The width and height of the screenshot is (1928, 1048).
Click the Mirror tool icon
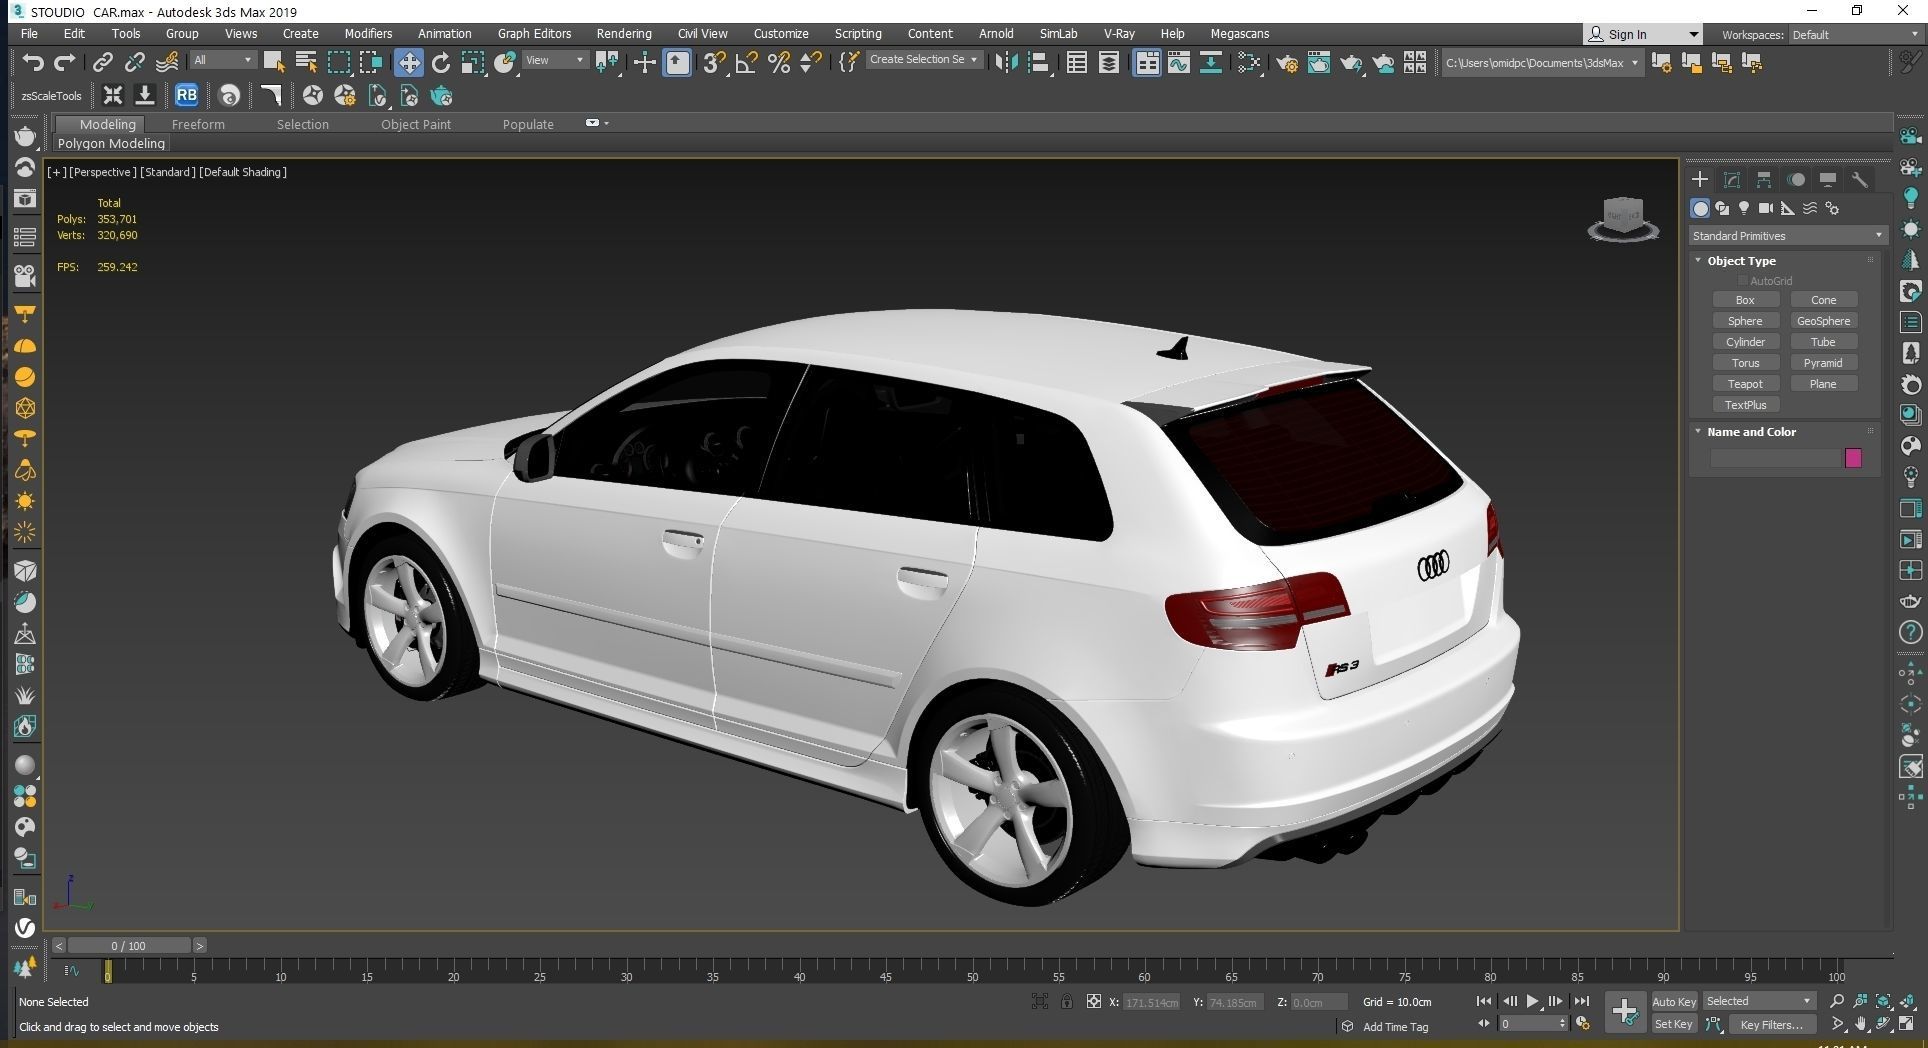click(1006, 63)
